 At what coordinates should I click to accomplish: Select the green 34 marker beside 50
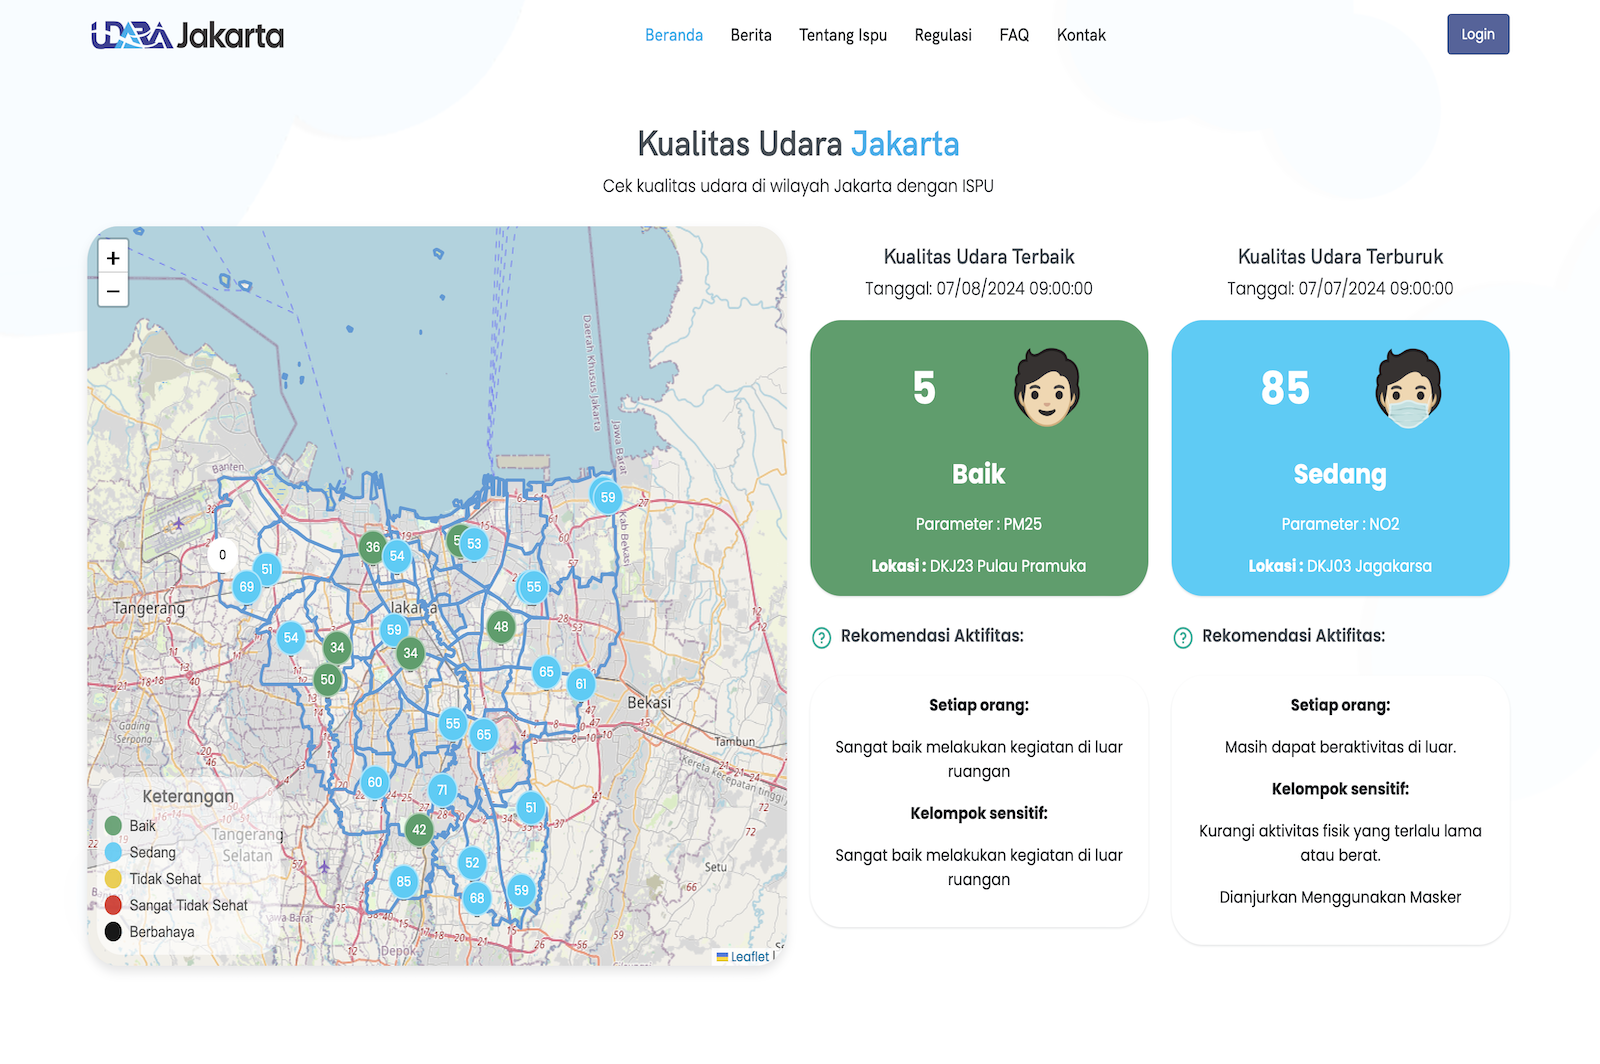tap(337, 648)
